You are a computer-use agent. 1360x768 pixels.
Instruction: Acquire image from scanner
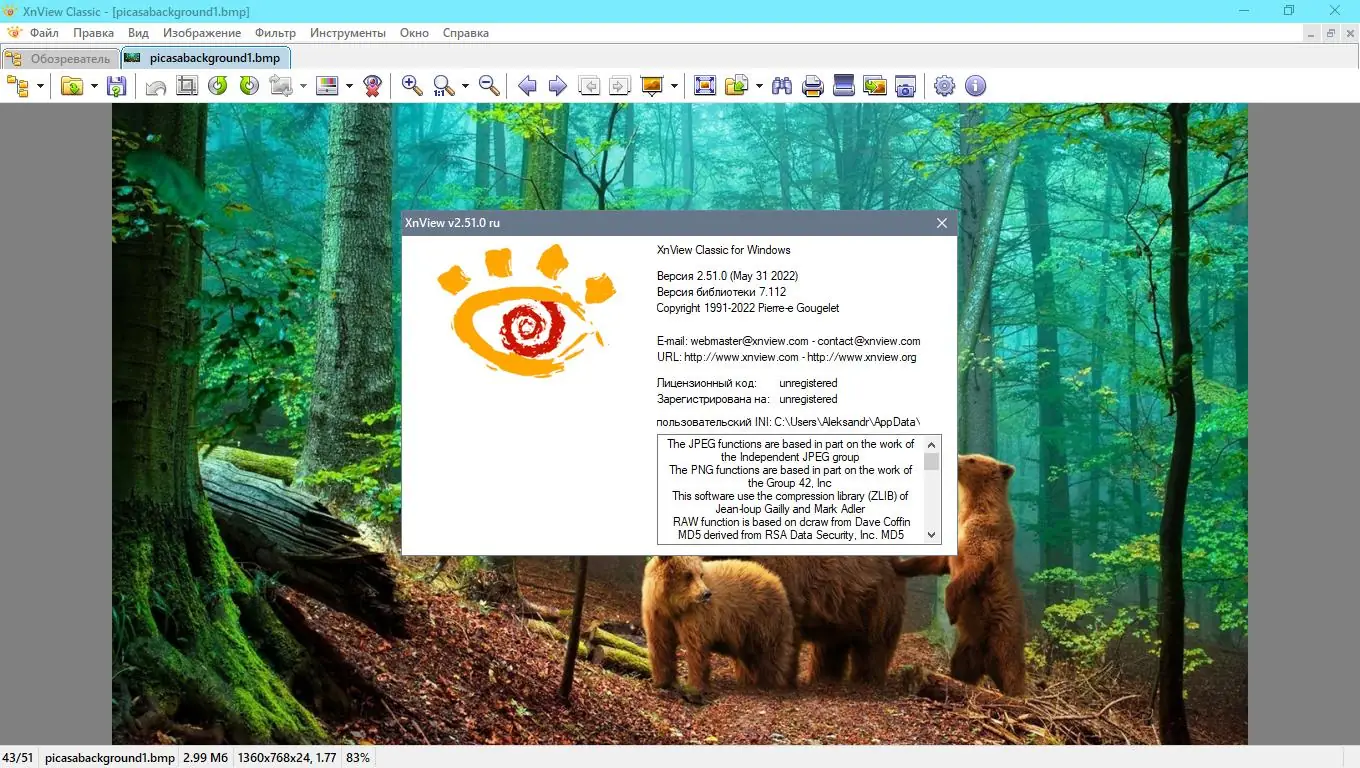pos(843,86)
